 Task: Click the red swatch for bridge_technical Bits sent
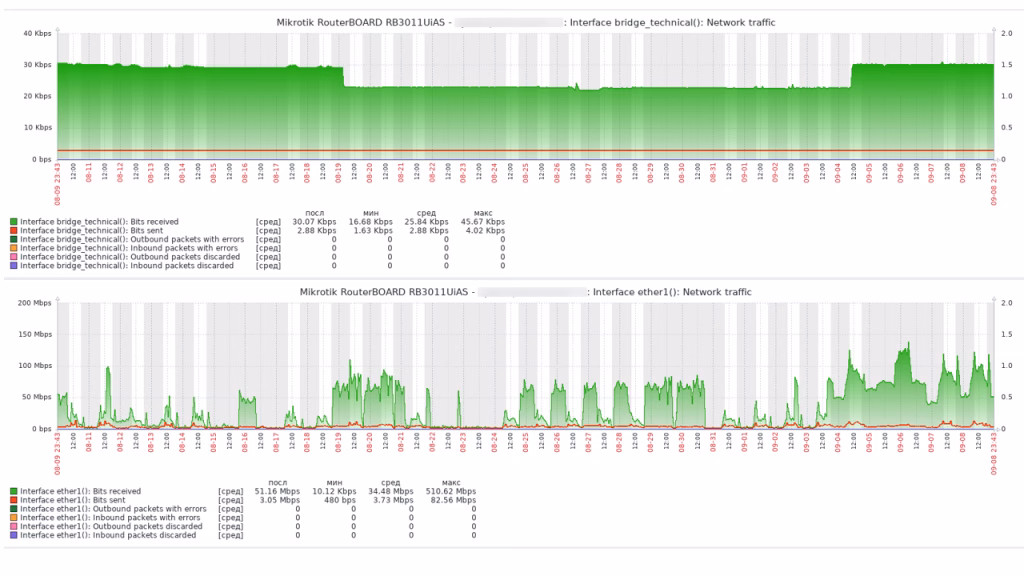[14, 231]
